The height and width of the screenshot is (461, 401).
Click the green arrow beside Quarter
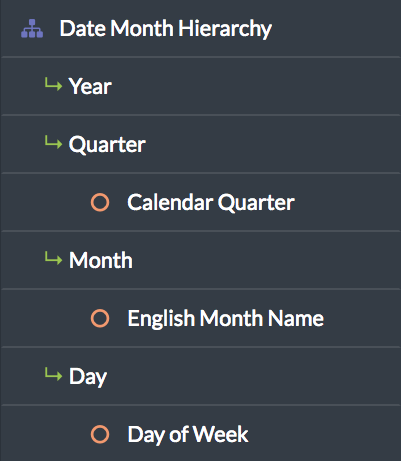pos(53,142)
